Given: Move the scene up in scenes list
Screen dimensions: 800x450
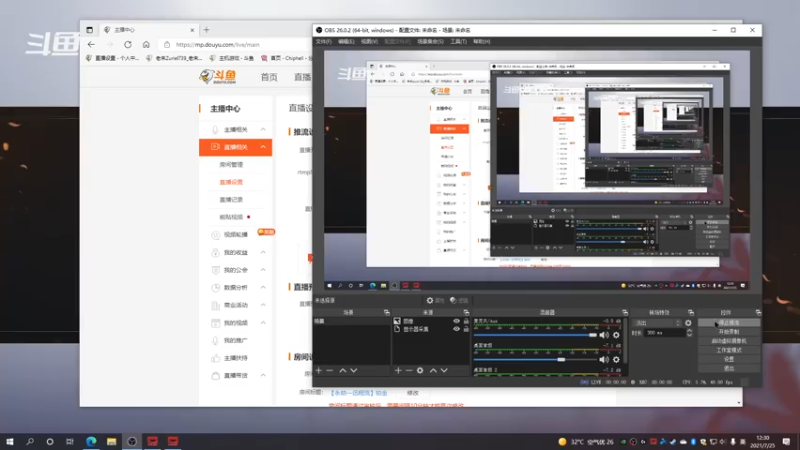Looking at the screenshot, I should tap(343, 370).
